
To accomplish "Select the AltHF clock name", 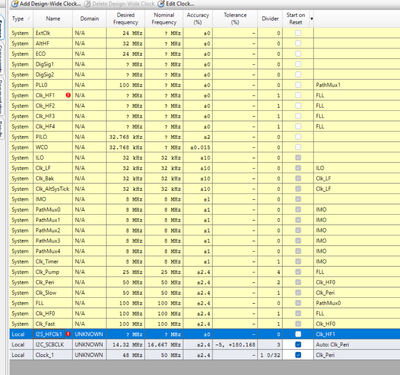I will [42, 43].
